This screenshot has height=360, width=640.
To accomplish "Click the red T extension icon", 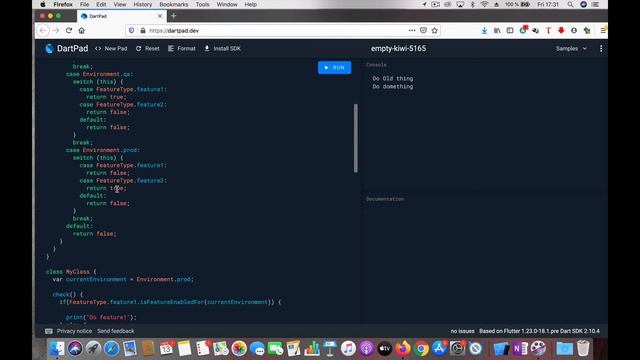I will [x=548, y=31].
